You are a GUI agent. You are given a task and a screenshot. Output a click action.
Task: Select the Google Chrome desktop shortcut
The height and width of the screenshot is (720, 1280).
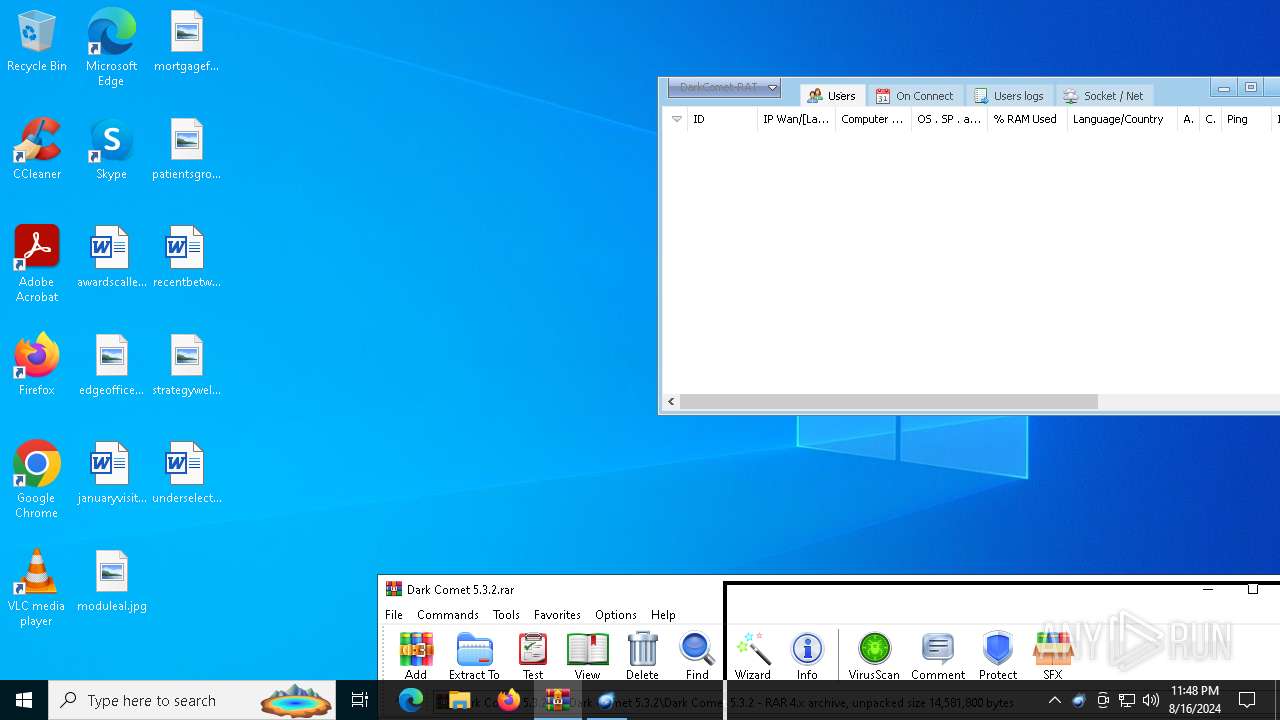(x=37, y=480)
